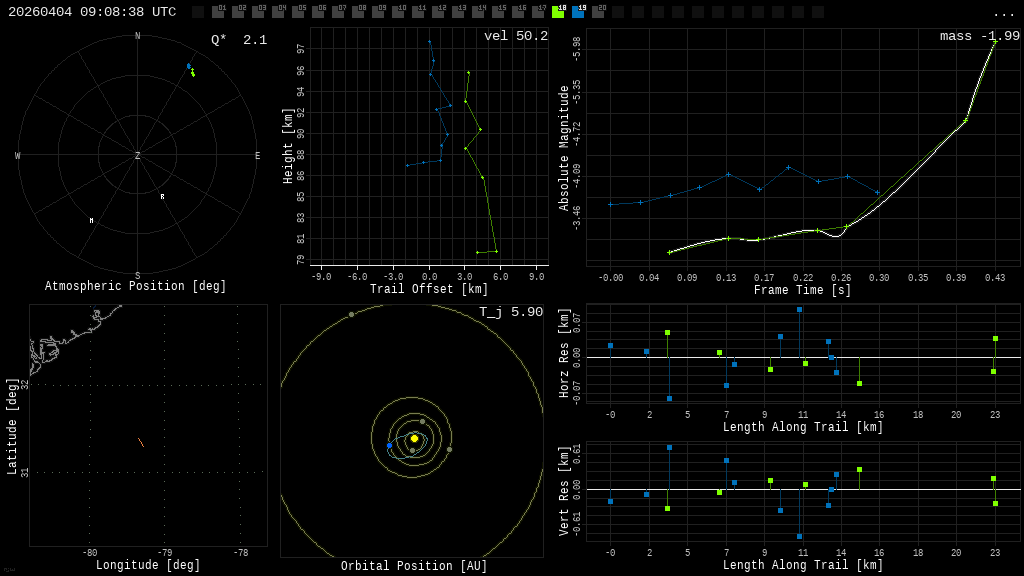Click the mass -1.99 readout

[979, 36]
